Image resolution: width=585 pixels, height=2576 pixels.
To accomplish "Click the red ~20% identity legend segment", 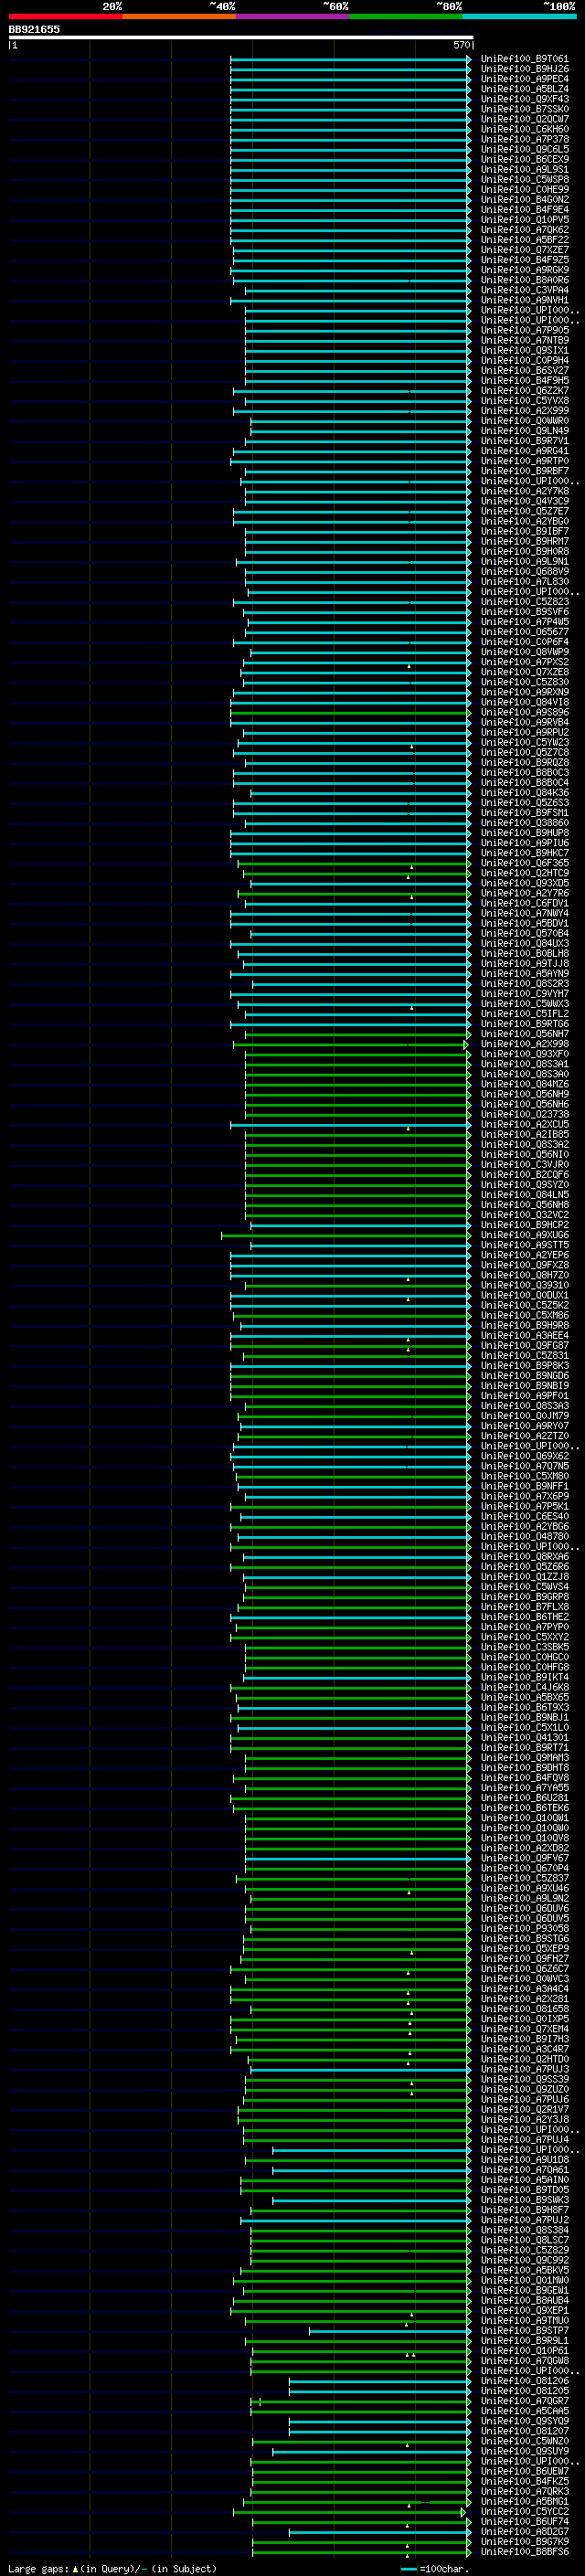I will click(x=65, y=16).
